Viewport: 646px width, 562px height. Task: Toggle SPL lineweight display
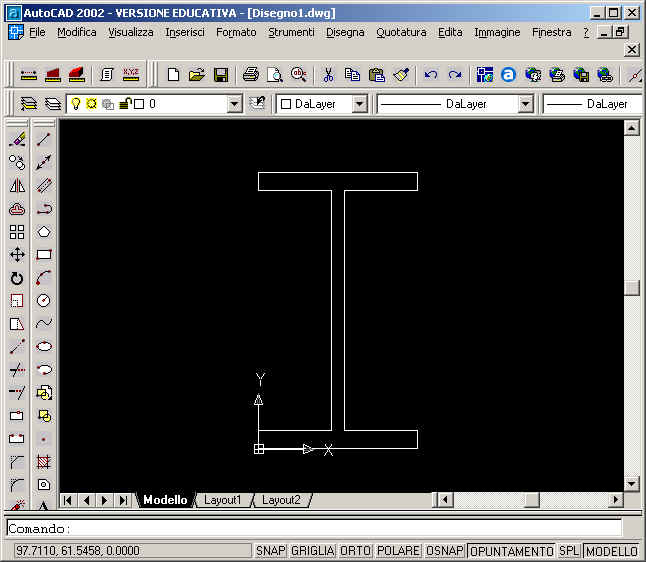tap(569, 551)
